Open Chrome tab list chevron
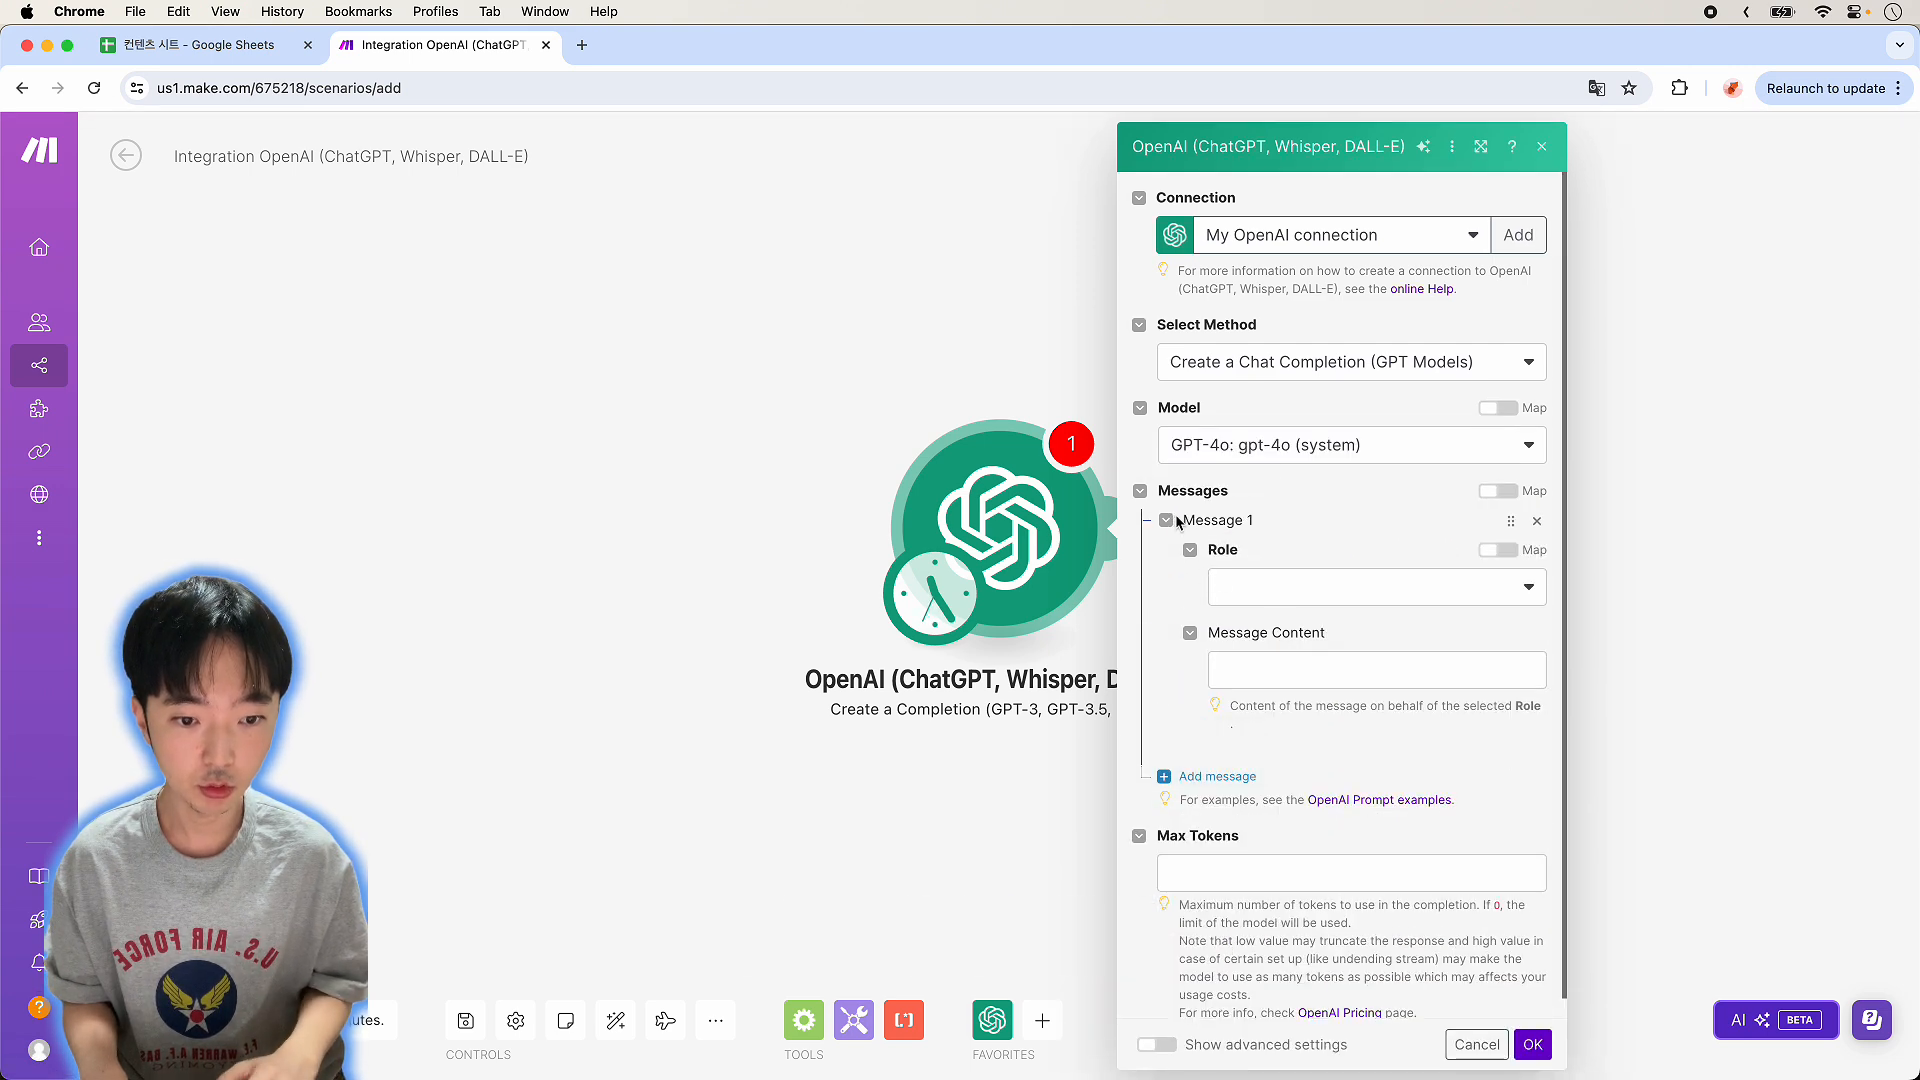Viewport: 1920px width, 1080px height. [1899, 45]
